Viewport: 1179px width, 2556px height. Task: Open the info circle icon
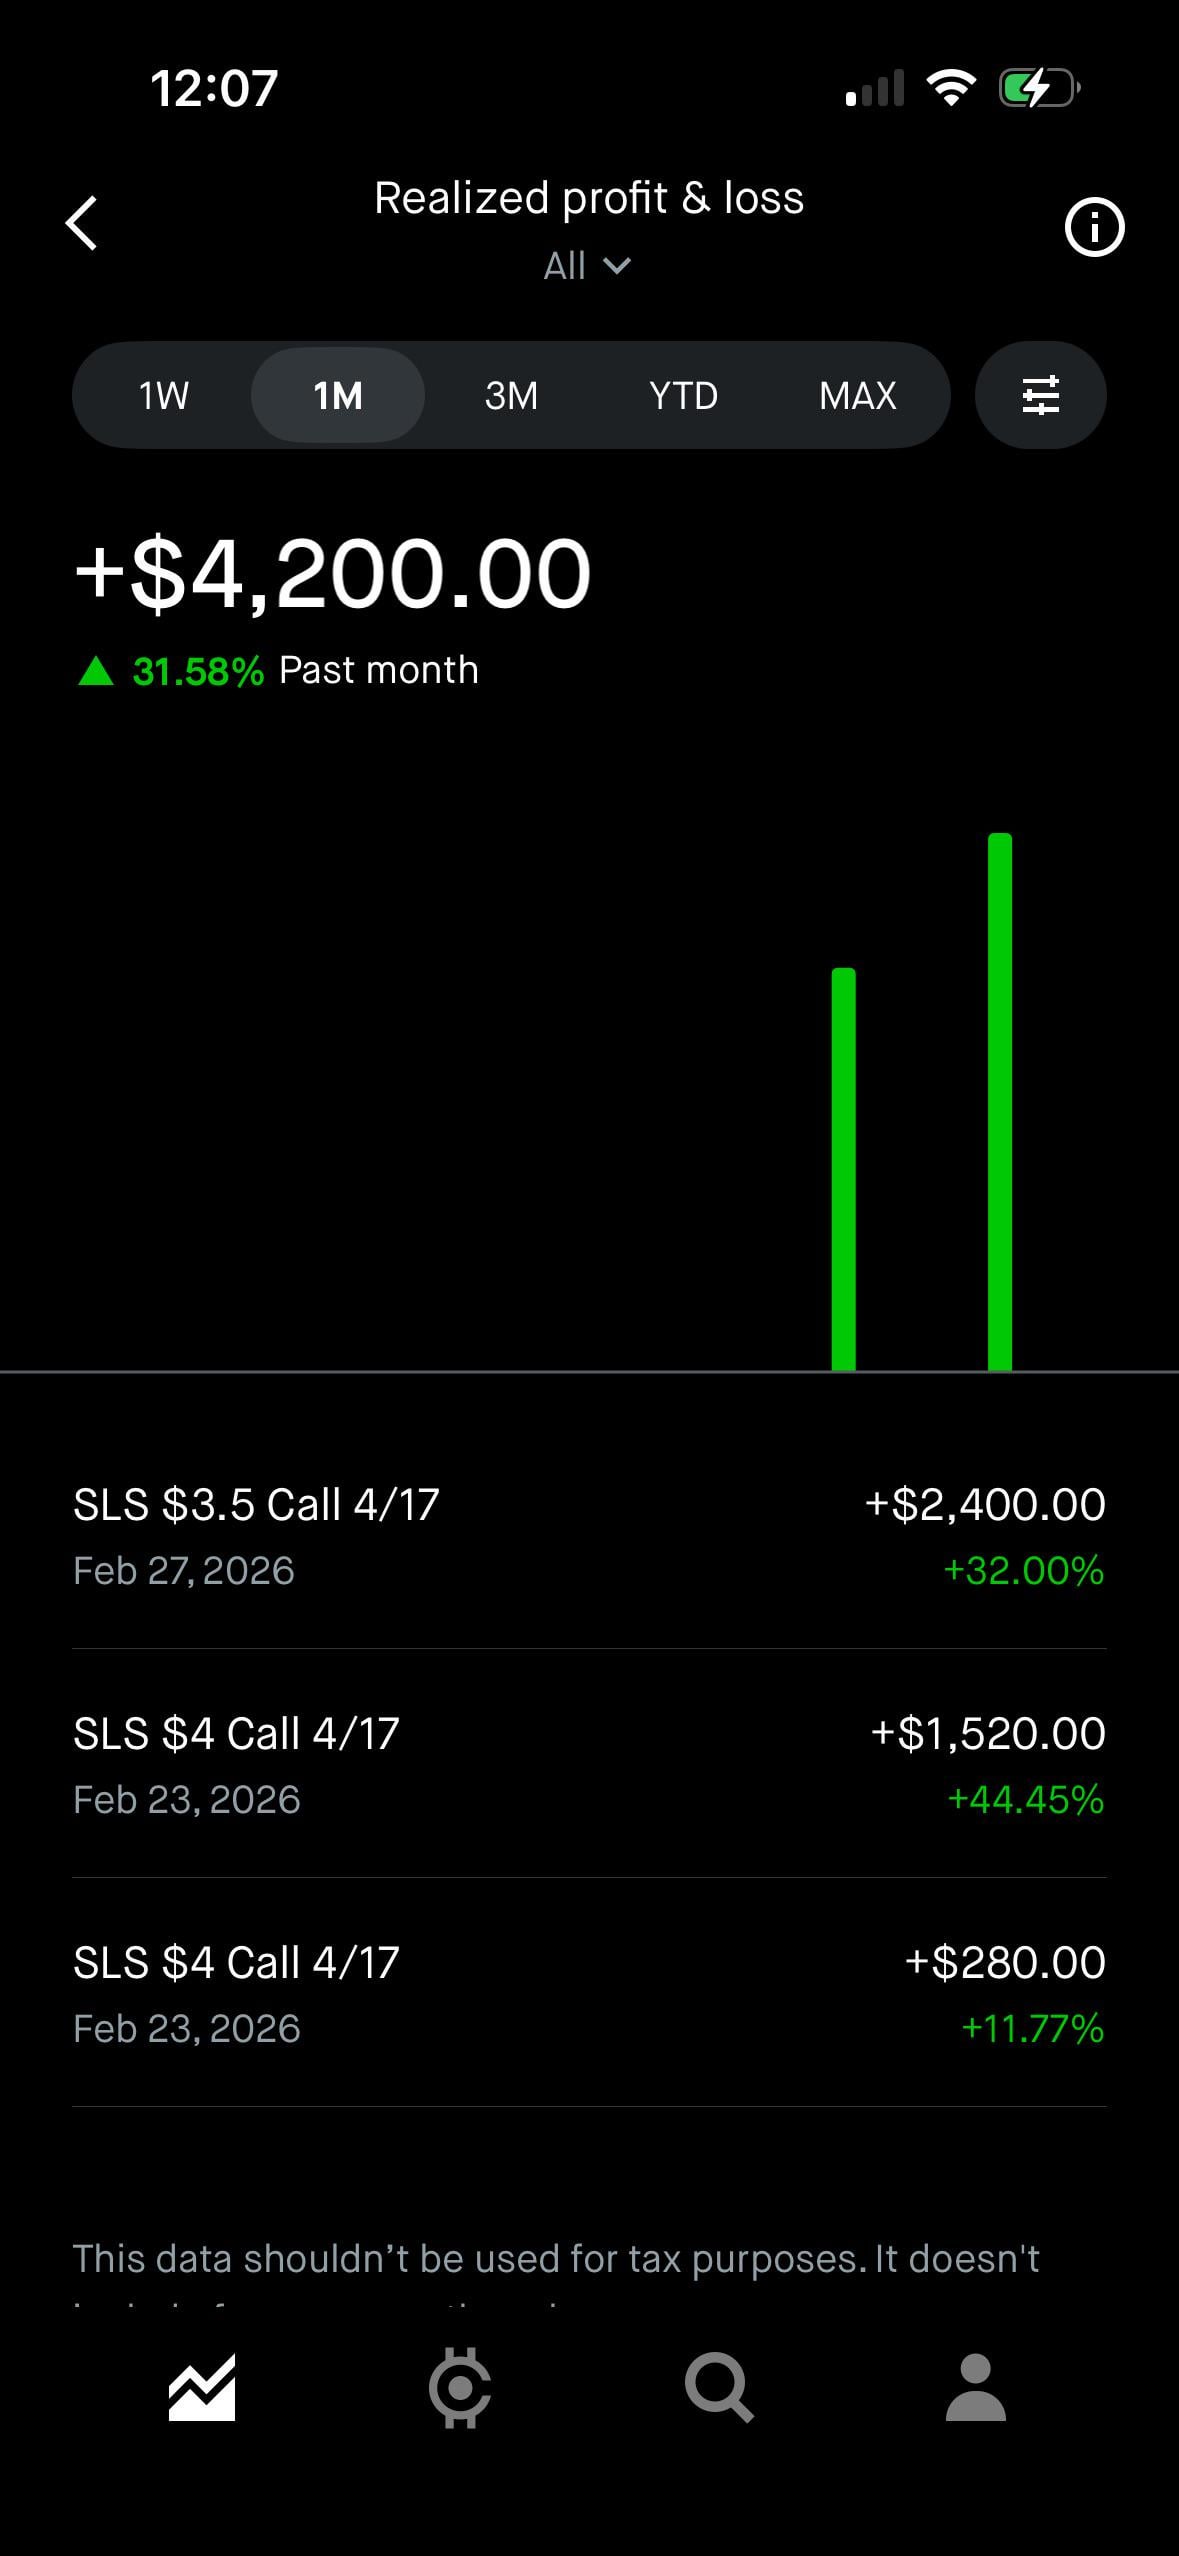click(x=1094, y=228)
